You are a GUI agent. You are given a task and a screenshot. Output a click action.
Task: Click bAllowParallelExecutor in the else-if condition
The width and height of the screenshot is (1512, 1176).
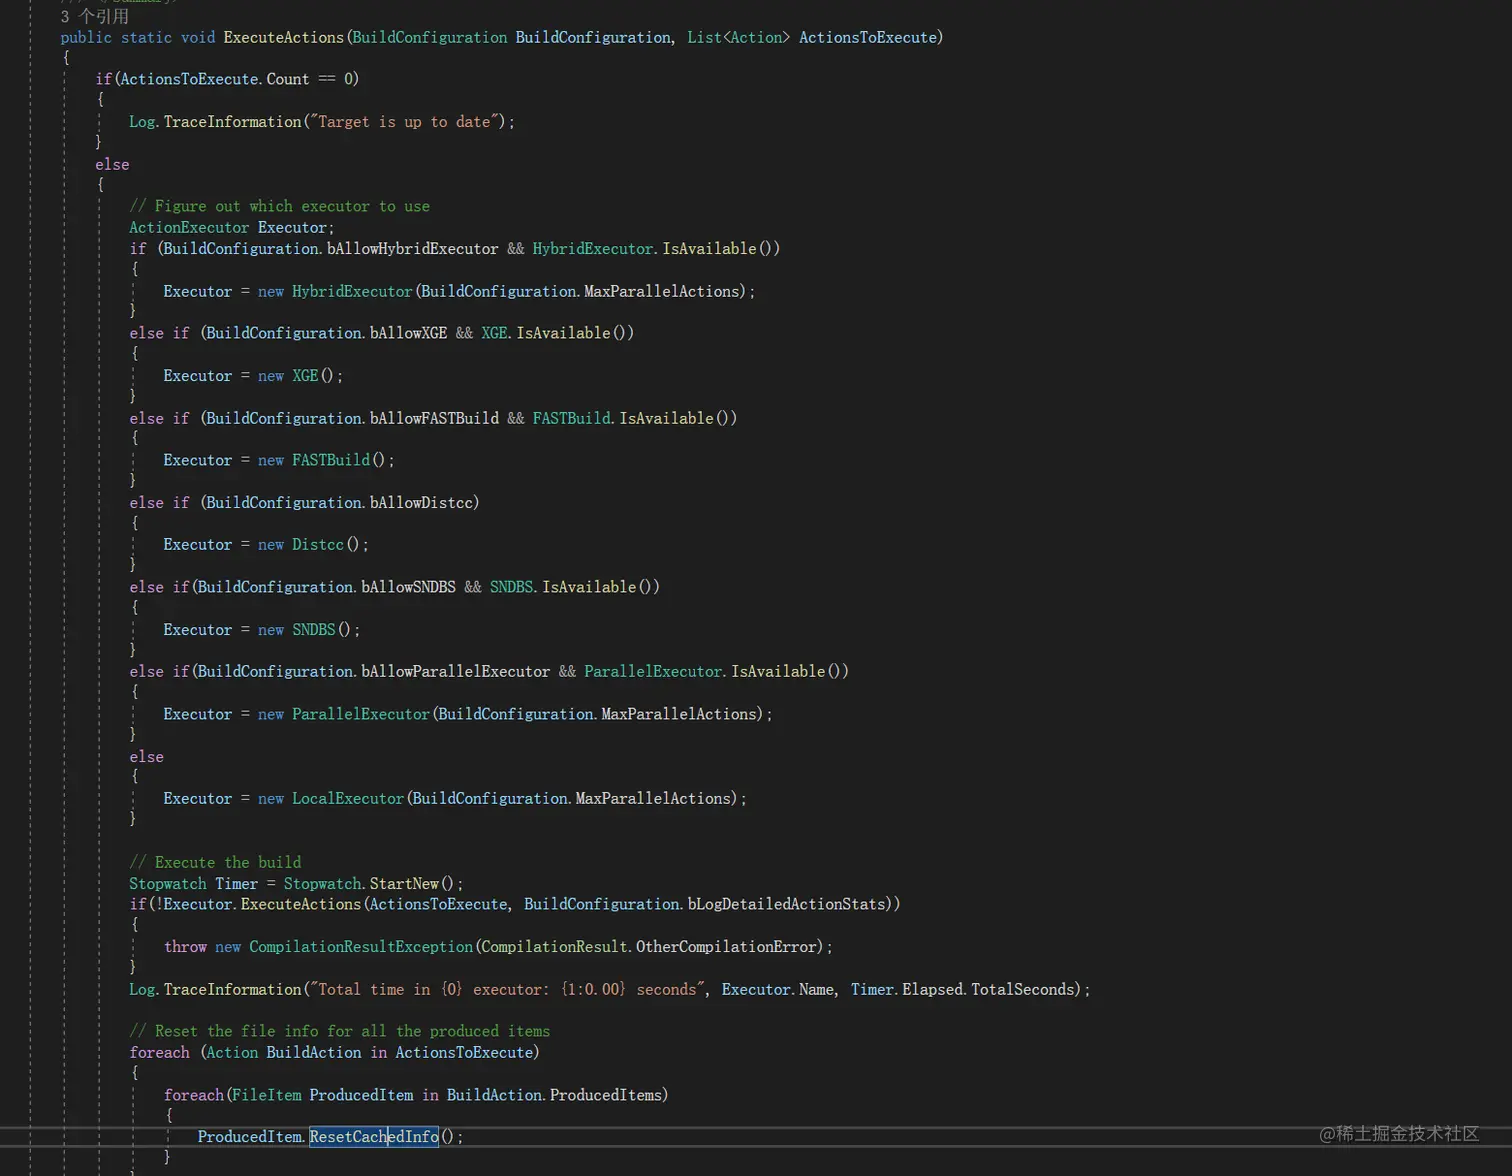pyautogui.click(x=455, y=671)
